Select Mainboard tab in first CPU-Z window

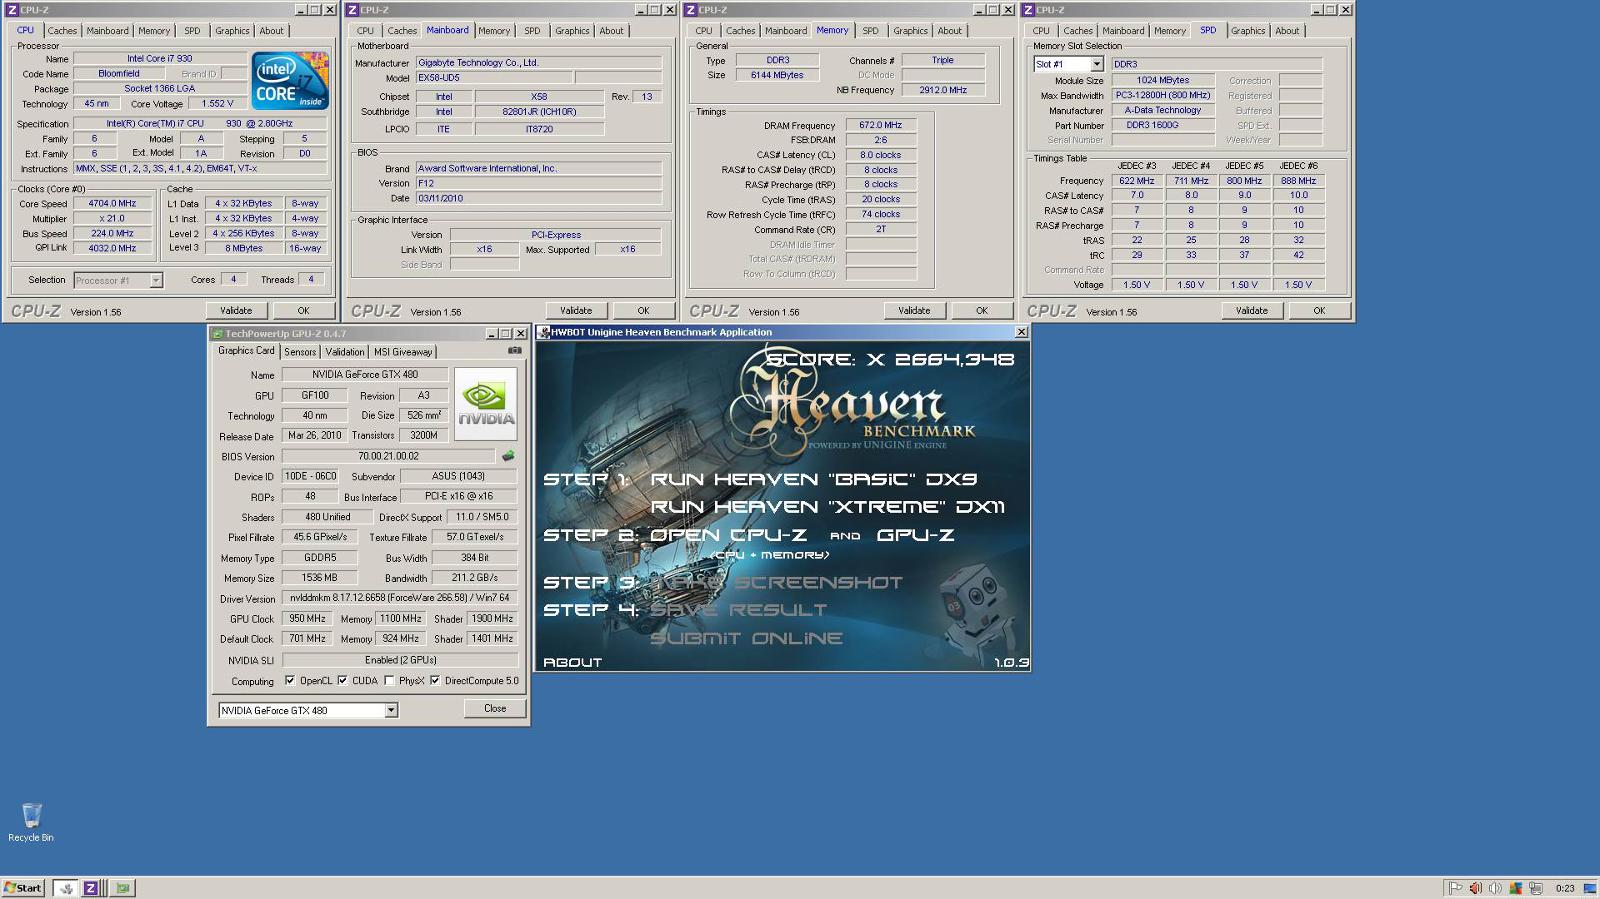(x=107, y=31)
